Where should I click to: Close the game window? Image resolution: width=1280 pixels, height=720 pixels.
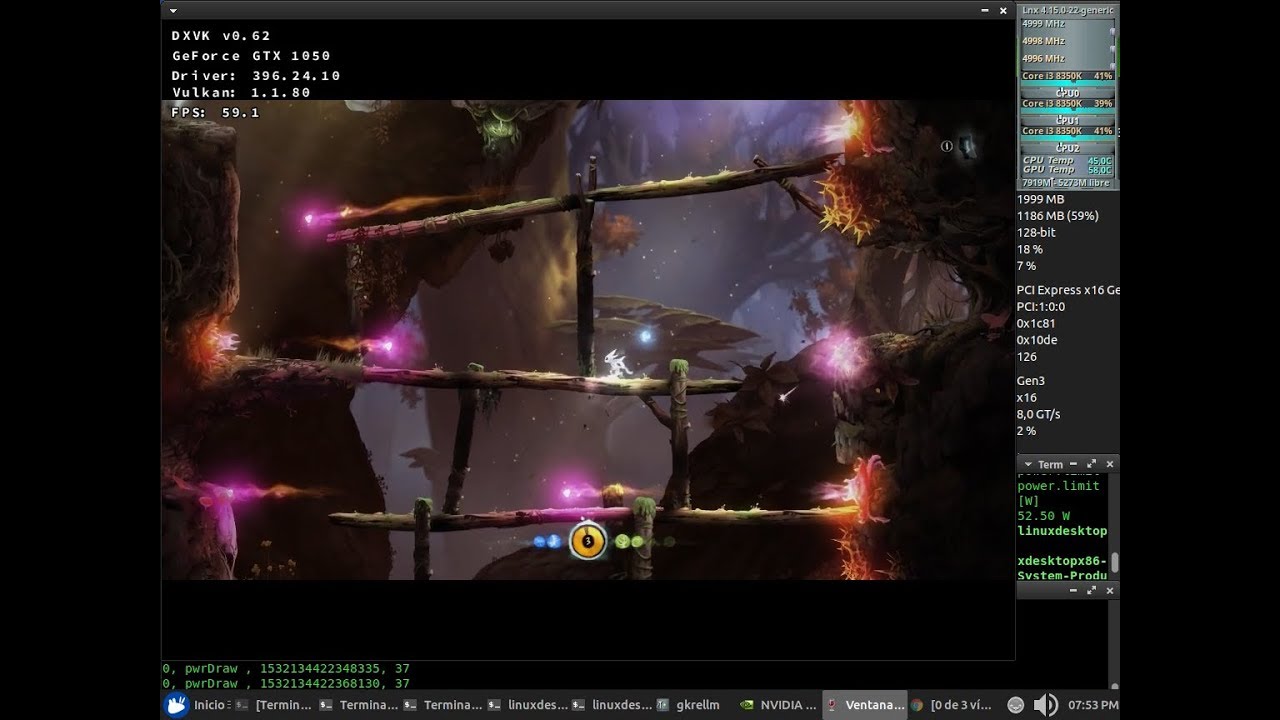[x=1003, y=10]
